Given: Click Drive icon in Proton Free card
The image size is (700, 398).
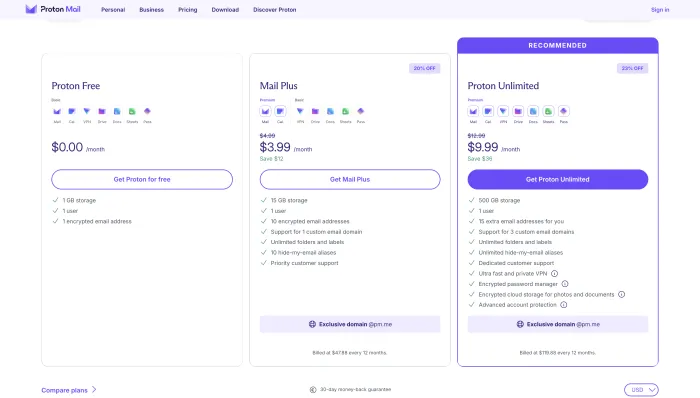Looking at the screenshot, I should [102, 111].
